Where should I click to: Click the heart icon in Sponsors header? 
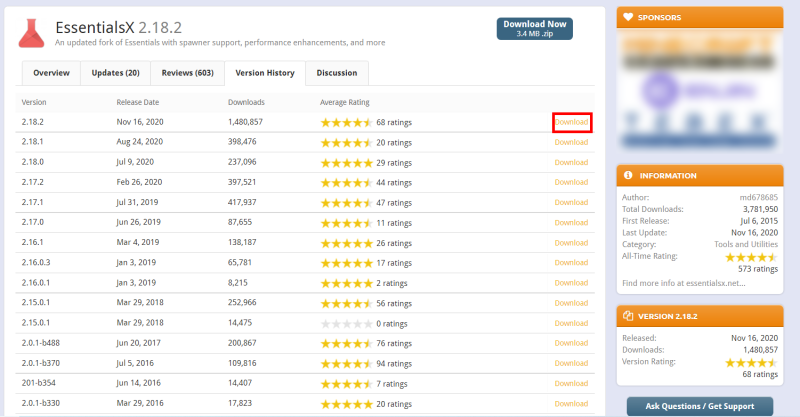(x=628, y=17)
